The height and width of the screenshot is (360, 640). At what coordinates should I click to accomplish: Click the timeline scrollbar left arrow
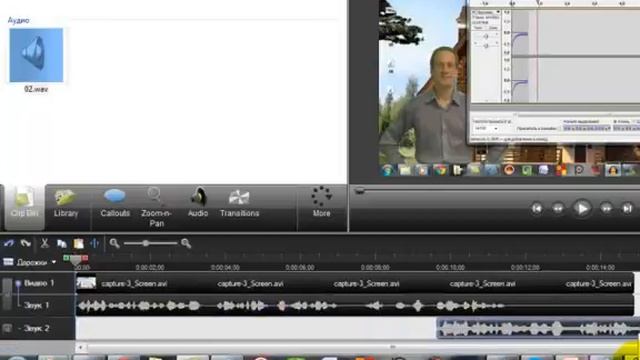click(x=80, y=347)
